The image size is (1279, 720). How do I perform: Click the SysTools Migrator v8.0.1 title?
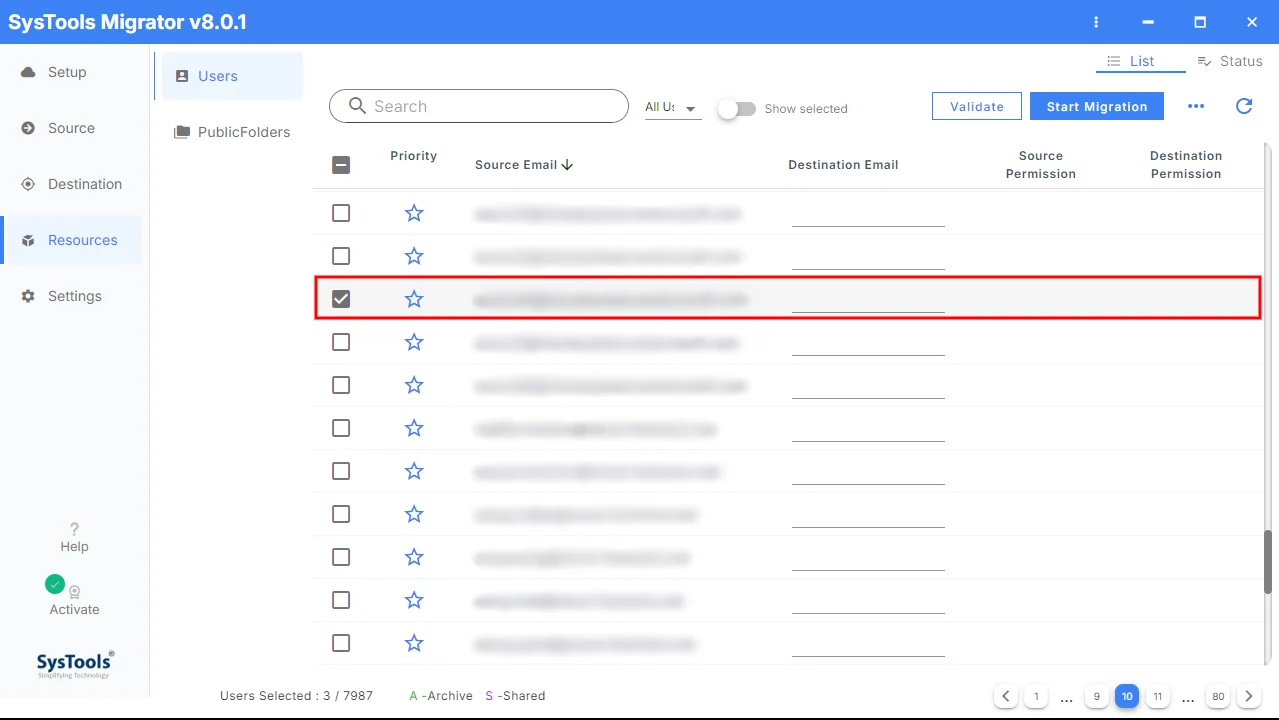(x=127, y=22)
